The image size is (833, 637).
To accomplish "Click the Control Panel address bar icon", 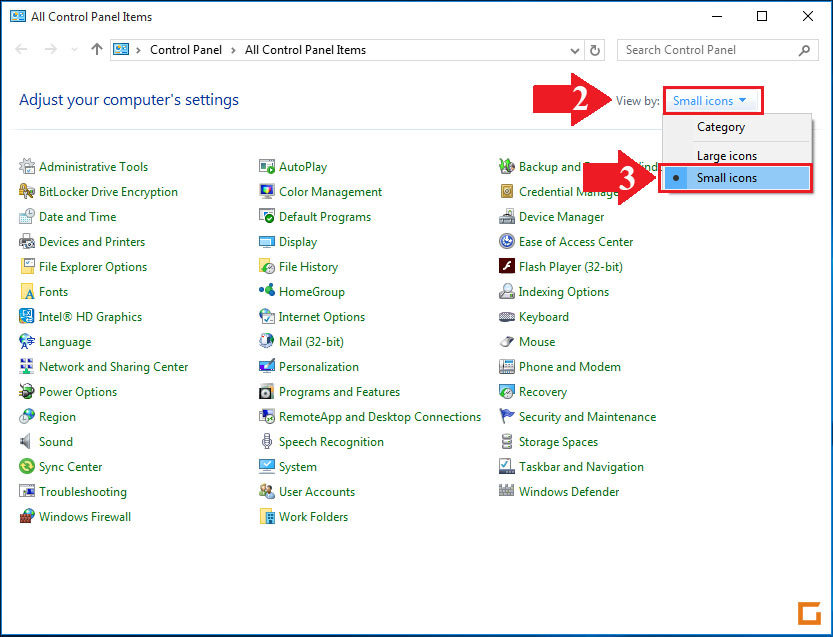I will click(x=121, y=49).
